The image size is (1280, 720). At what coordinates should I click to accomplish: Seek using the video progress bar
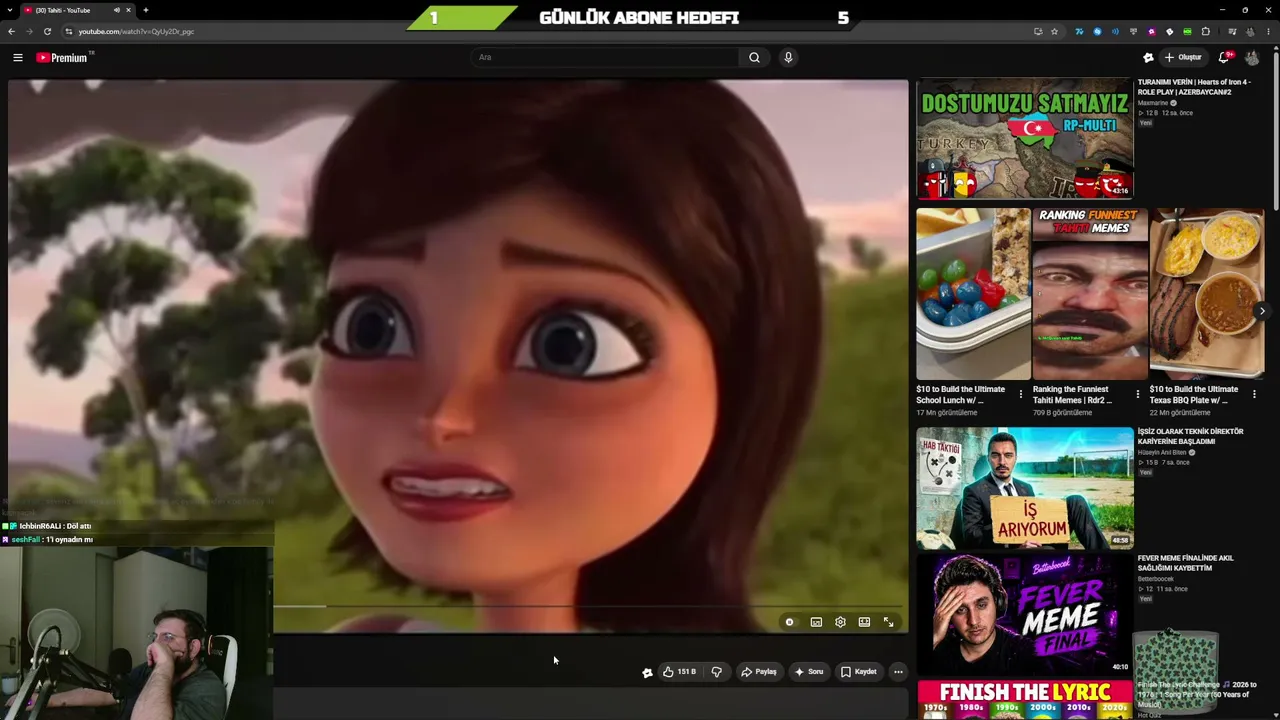click(x=590, y=606)
